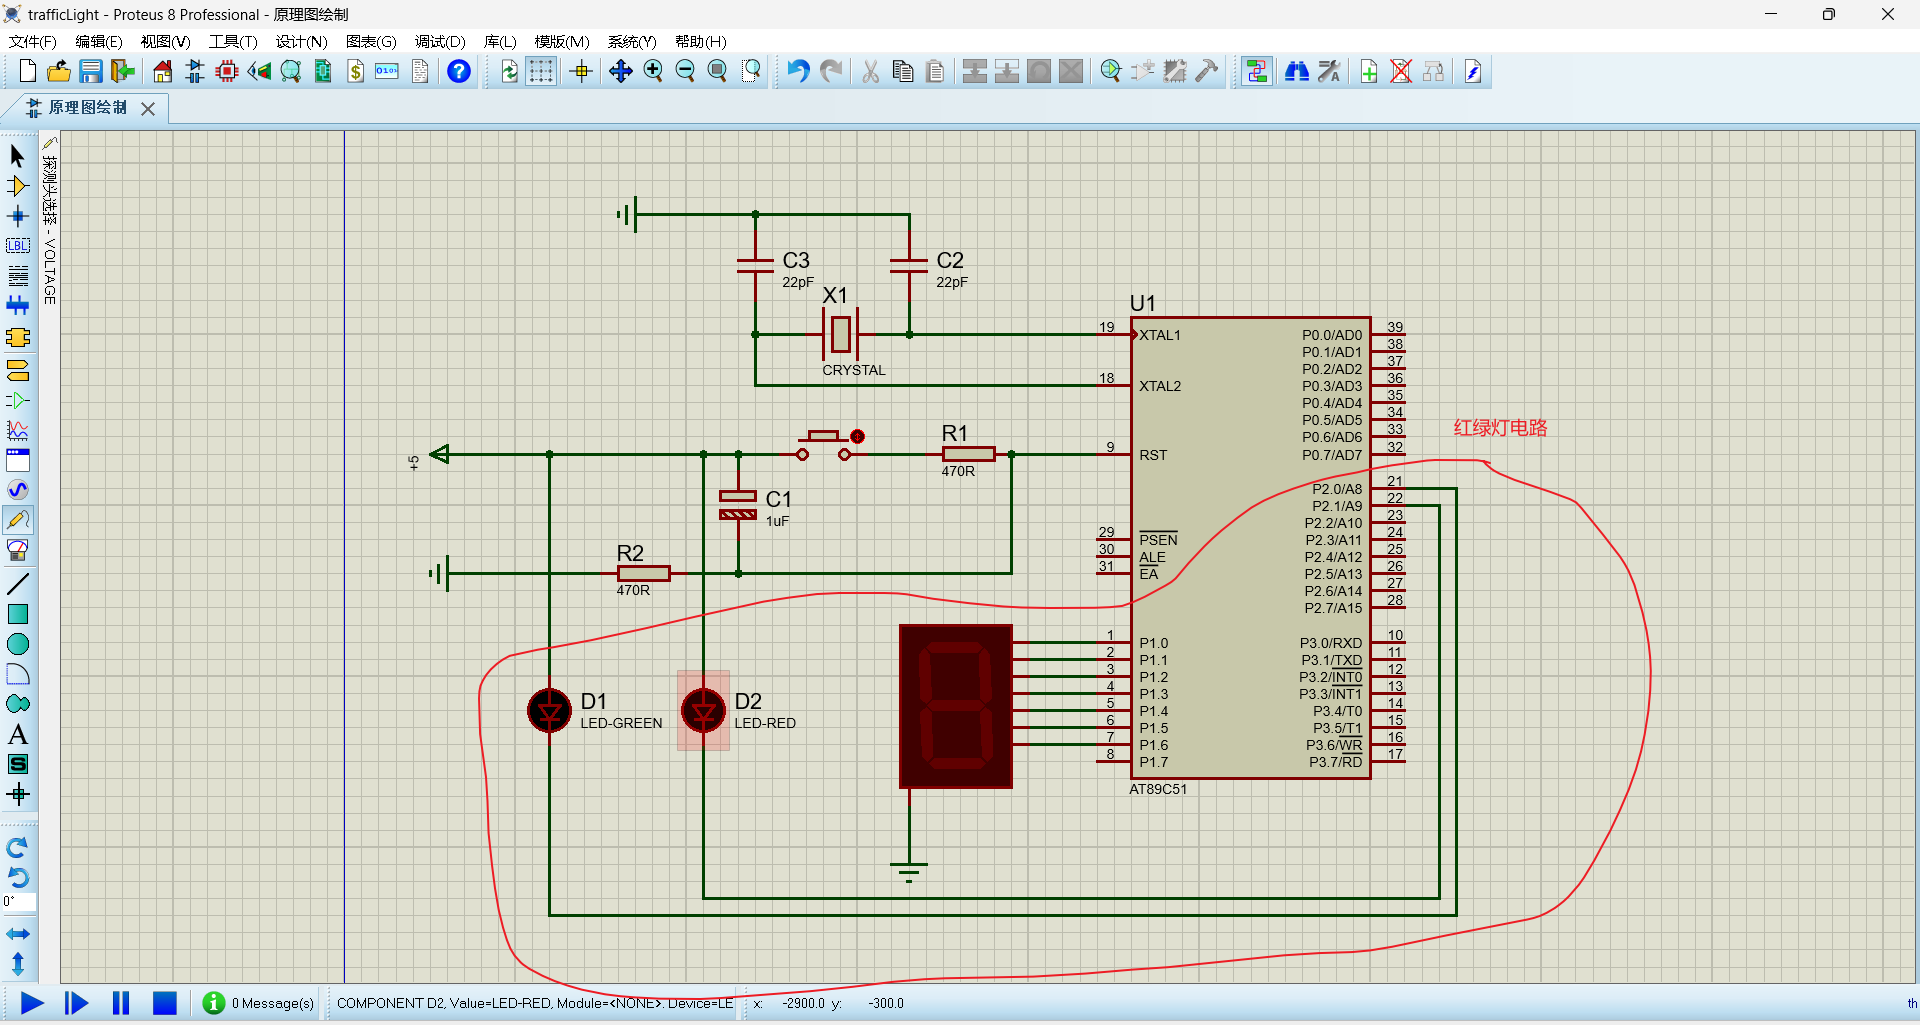Select the Junction dot mode tool
Image resolution: width=1920 pixels, height=1025 pixels.
pos(17,216)
